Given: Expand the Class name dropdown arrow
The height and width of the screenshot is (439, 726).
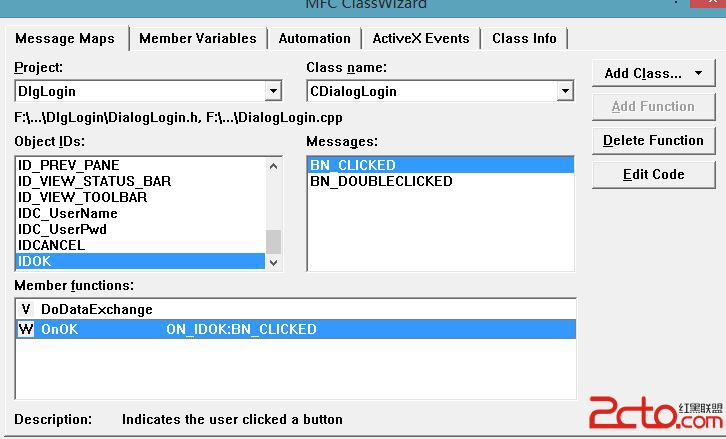Looking at the screenshot, I should pyautogui.click(x=565, y=91).
